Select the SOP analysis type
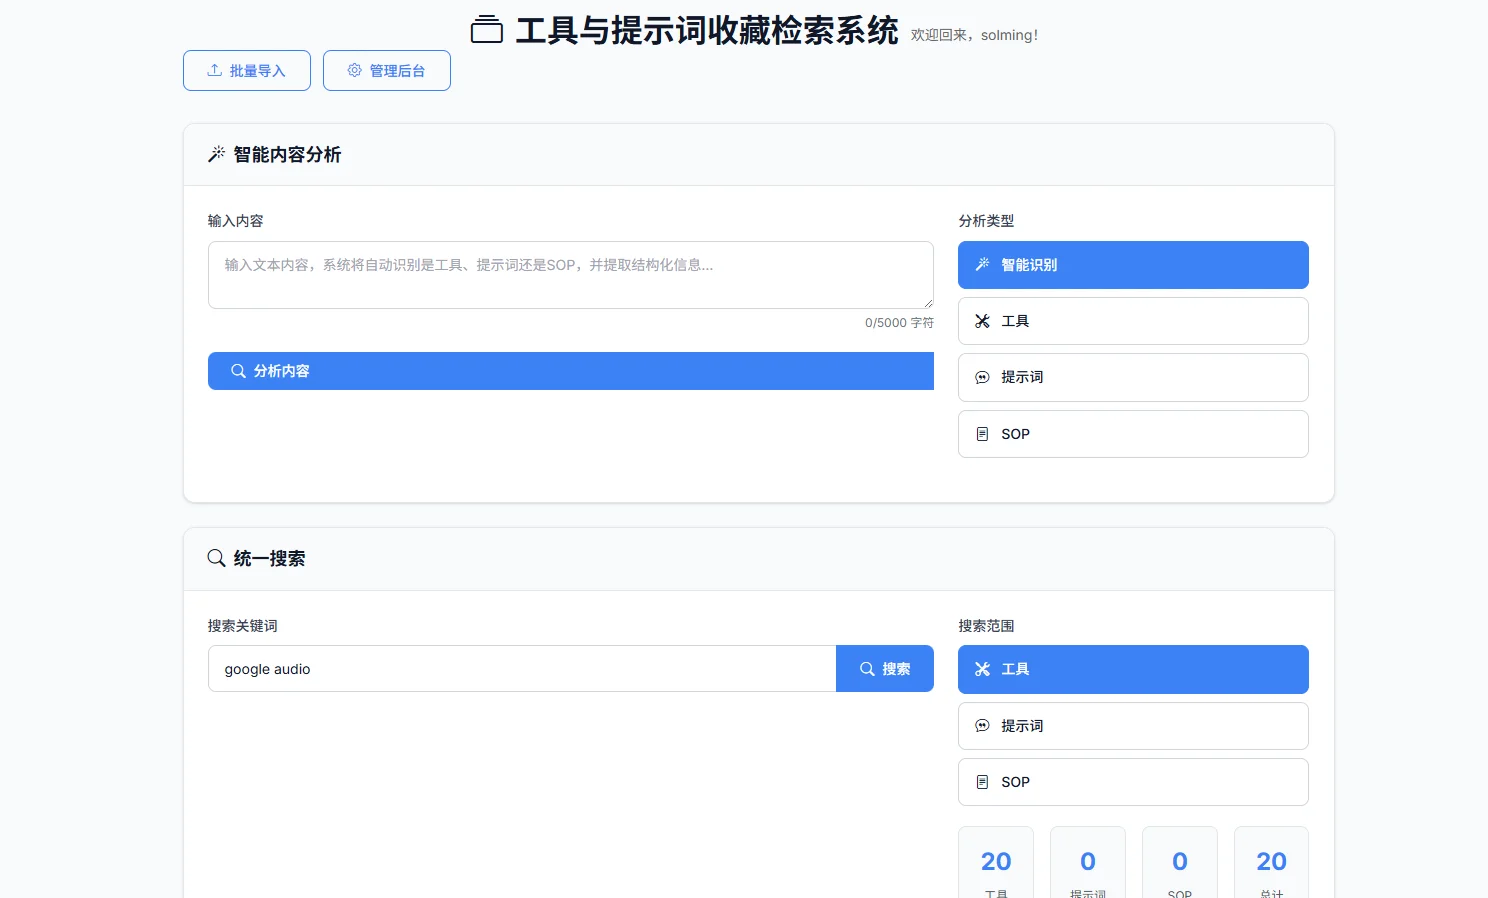Screen dimensions: 1488x898 click(x=1132, y=433)
